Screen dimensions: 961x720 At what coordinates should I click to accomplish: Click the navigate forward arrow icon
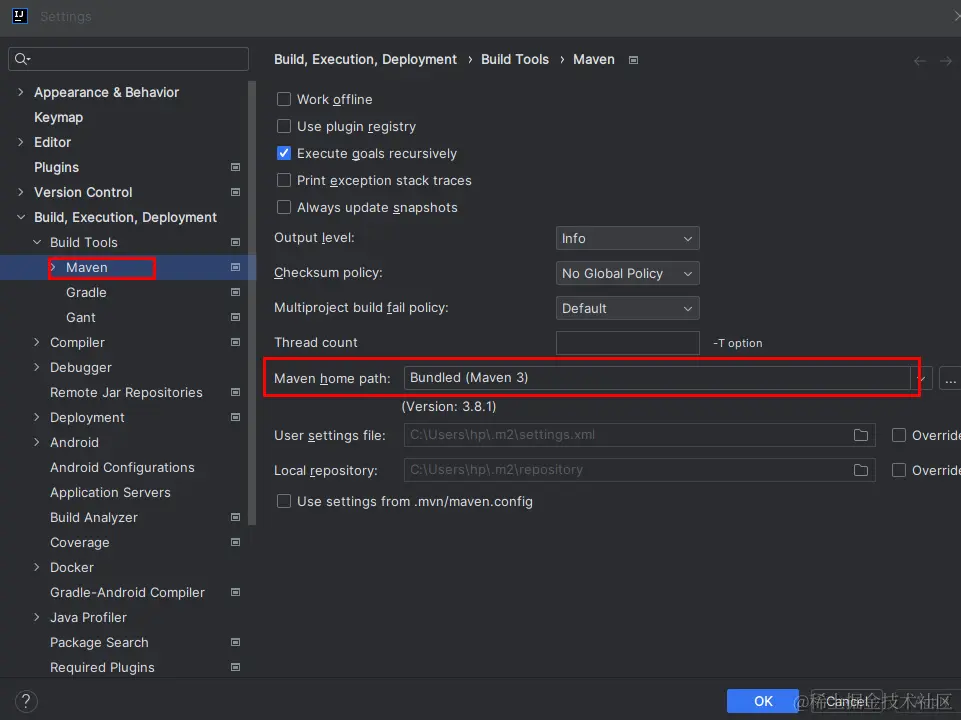pyautogui.click(x=946, y=61)
